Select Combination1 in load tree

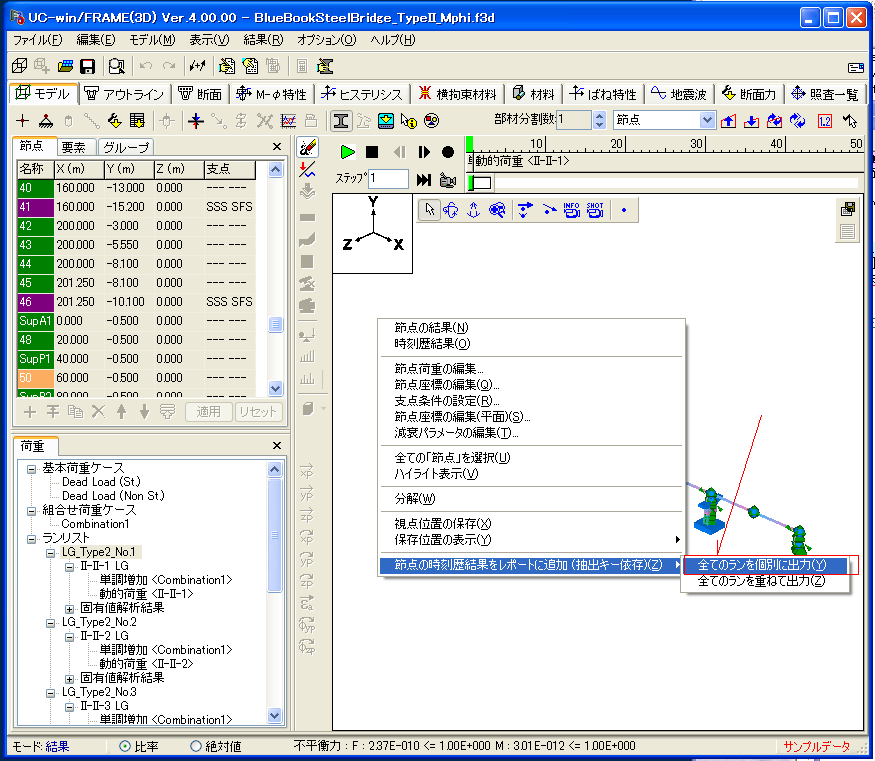[95, 524]
